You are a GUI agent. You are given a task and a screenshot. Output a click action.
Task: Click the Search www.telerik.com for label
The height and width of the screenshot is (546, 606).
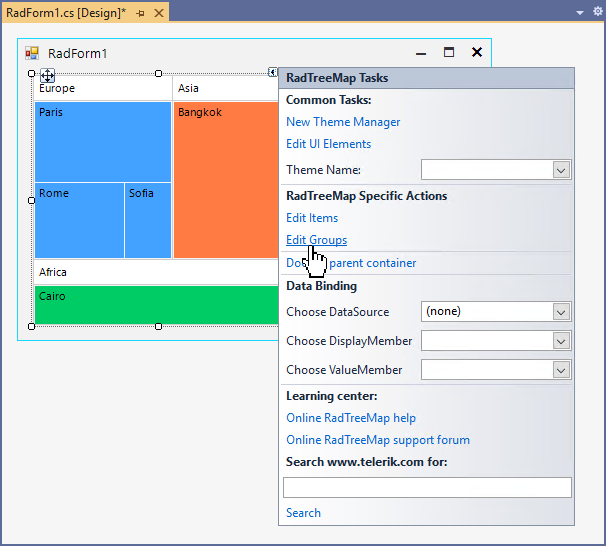(x=366, y=462)
